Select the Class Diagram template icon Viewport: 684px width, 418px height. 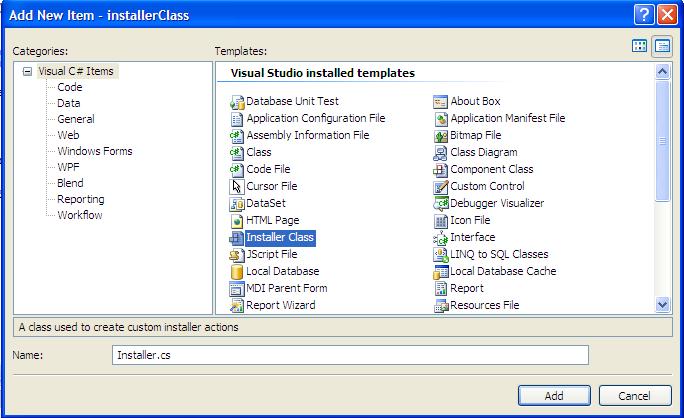(x=441, y=153)
